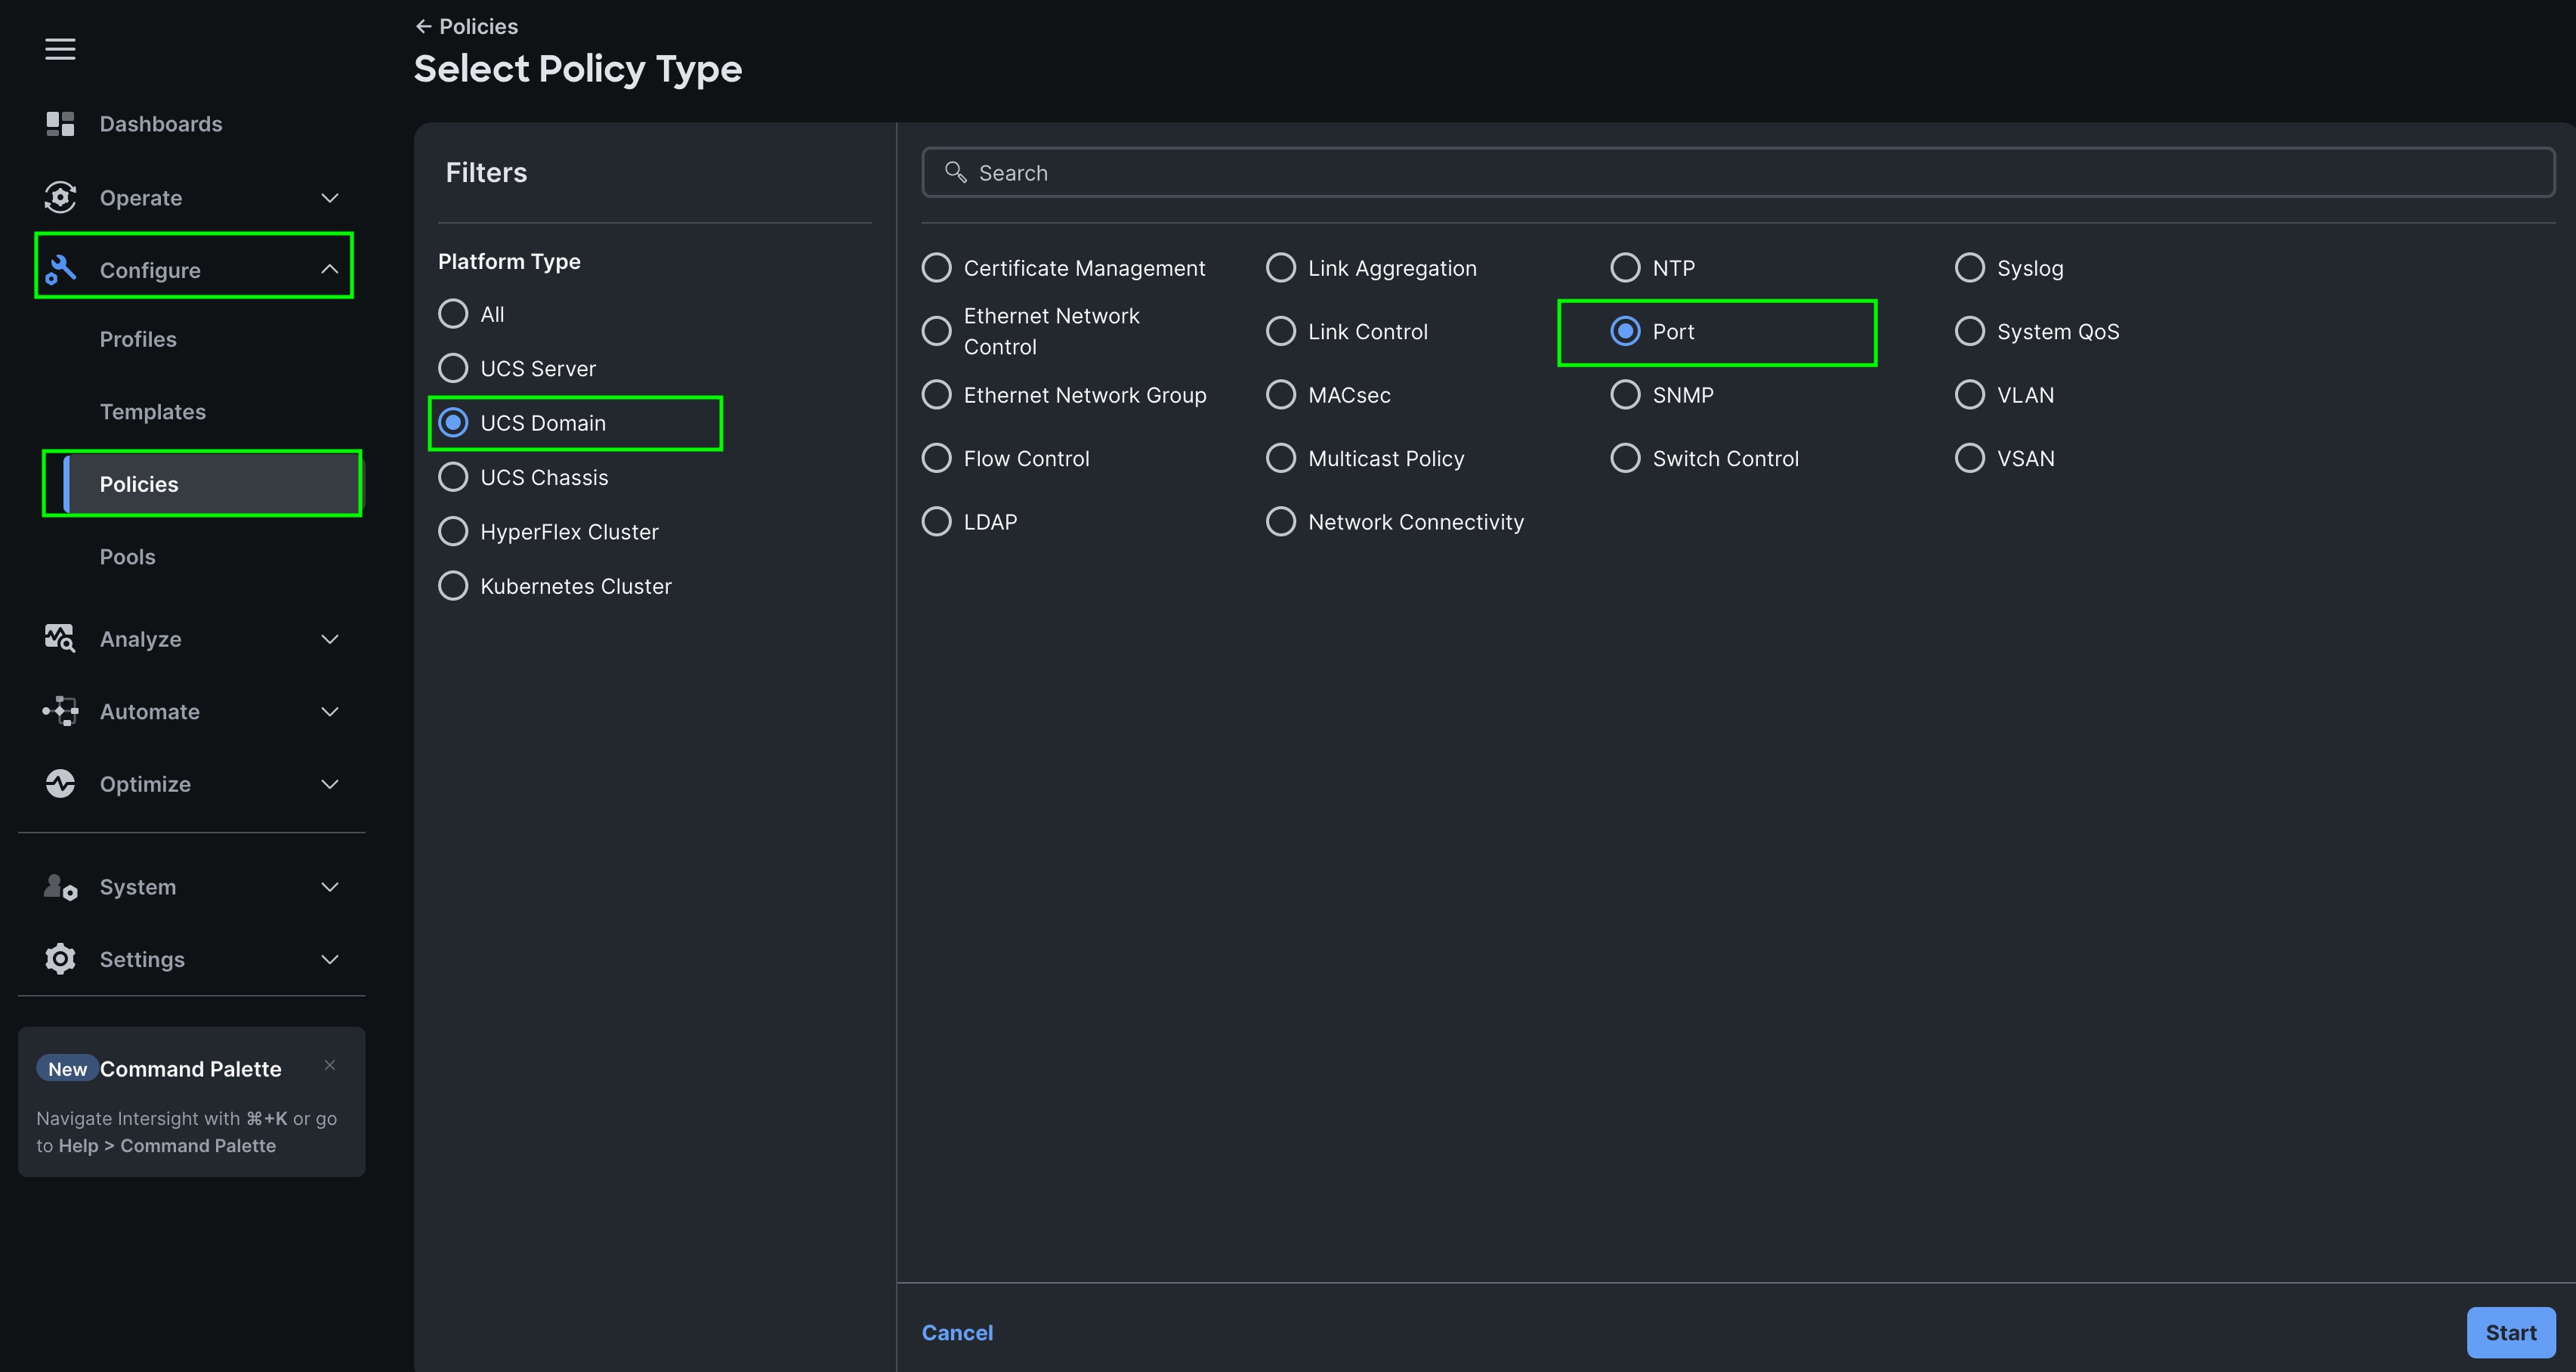Click the Operate gear-cycle icon
Screen dimensions: 2576x1372
point(60,197)
